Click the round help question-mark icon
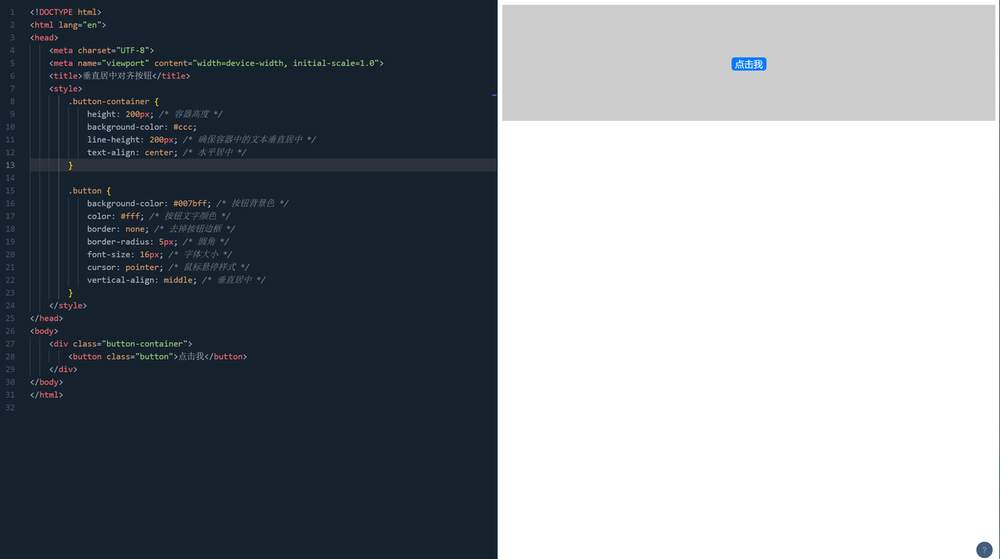The image size is (1000, 559). coord(984,549)
